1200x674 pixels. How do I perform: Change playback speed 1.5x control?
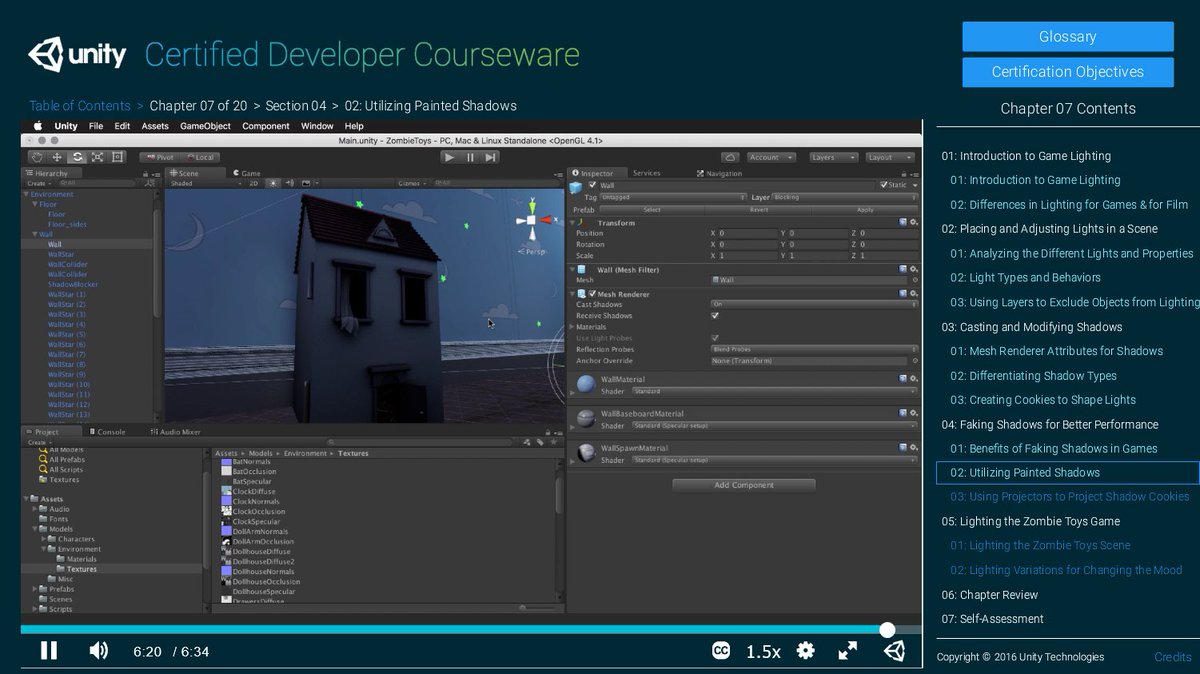tap(763, 652)
